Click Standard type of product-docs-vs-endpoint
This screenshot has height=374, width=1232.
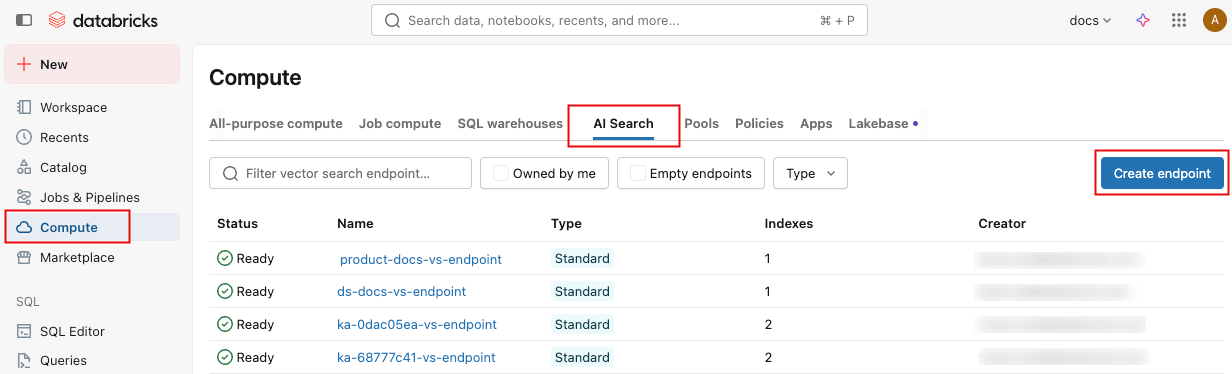coord(582,258)
